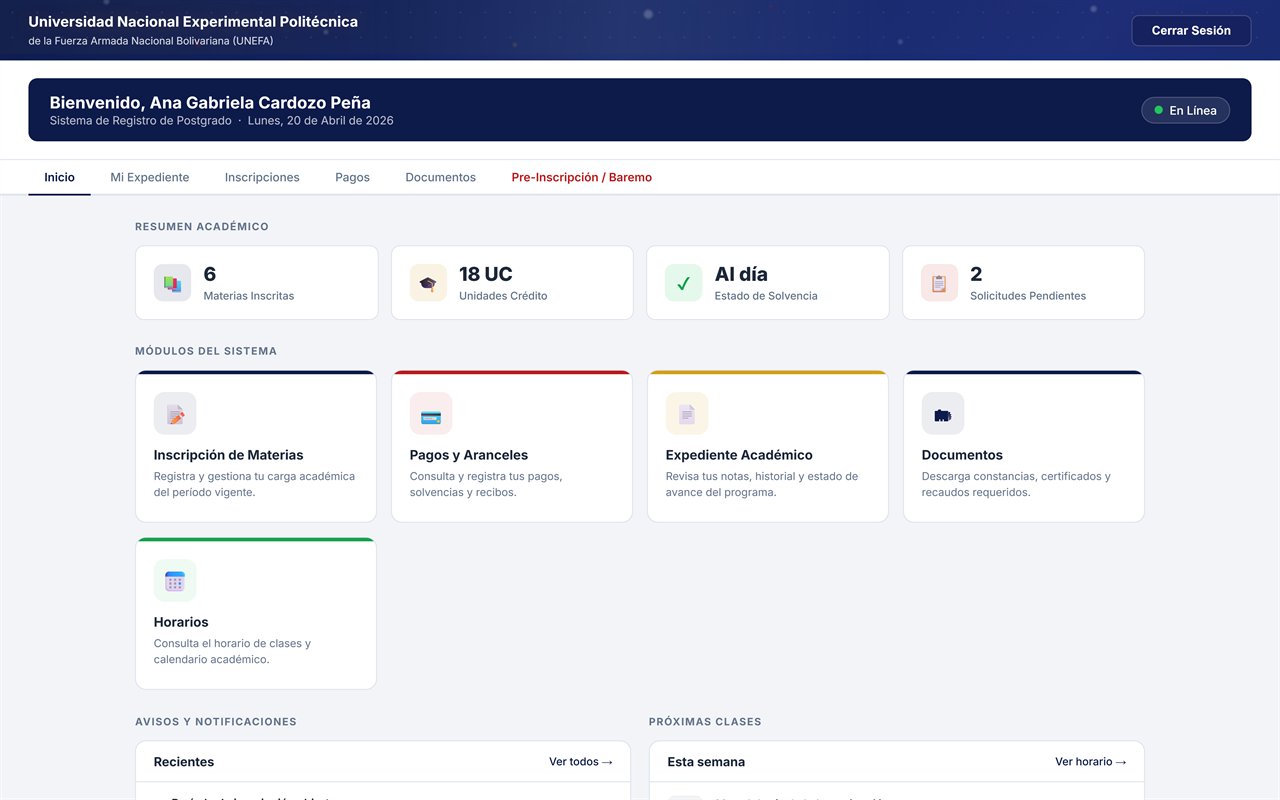Click the clipboard icon for Solicitudes Pendientes
Viewport: 1280px width, 800px height.
pyautogui.click(x=939, y=283)
